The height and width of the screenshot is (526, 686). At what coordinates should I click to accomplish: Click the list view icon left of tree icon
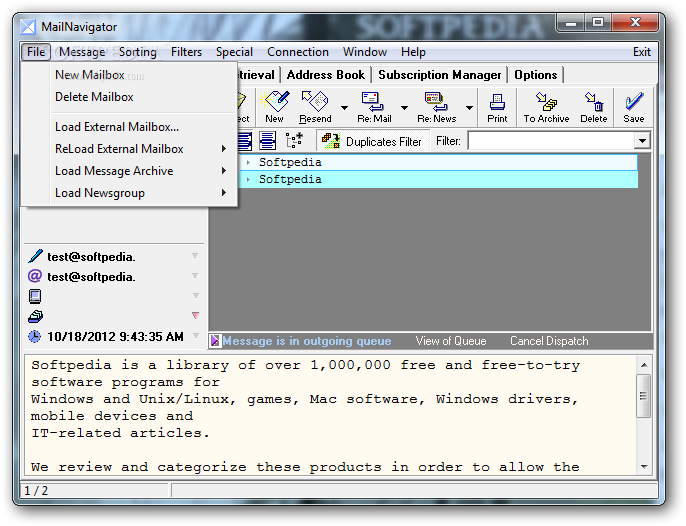tap(267, 140)
